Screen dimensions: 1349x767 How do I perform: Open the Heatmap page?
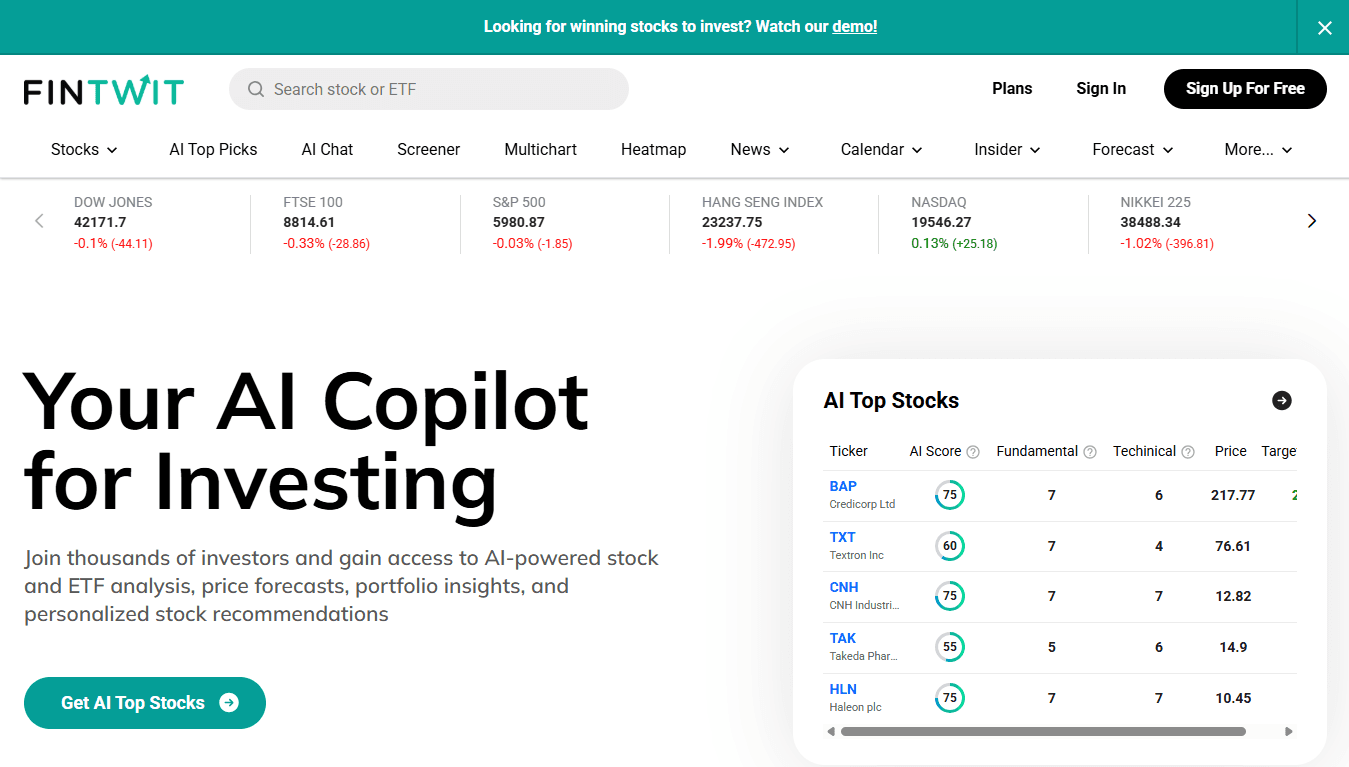(653, 150)
